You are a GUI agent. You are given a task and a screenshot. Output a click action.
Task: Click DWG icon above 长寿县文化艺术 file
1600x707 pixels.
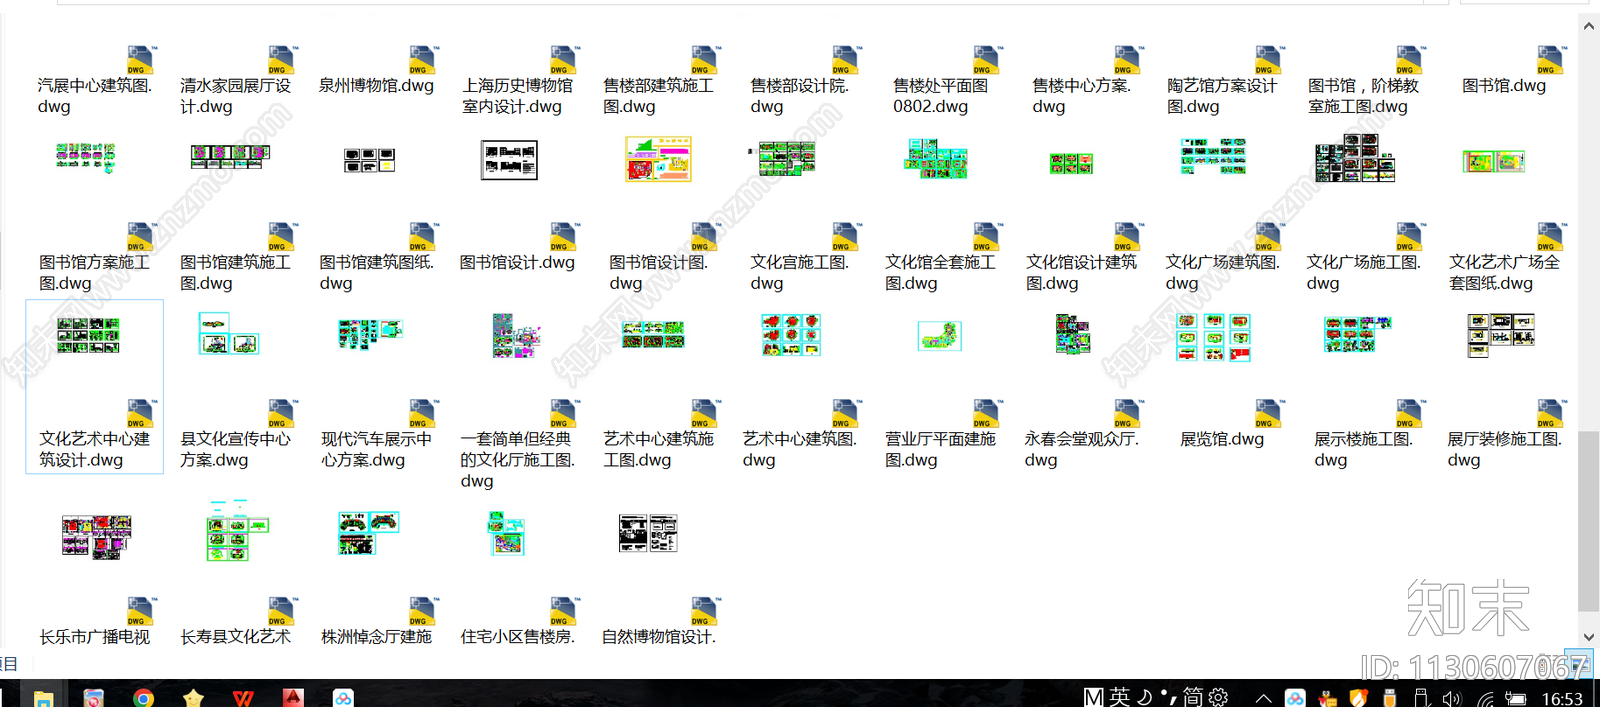(x=281, y=611)
